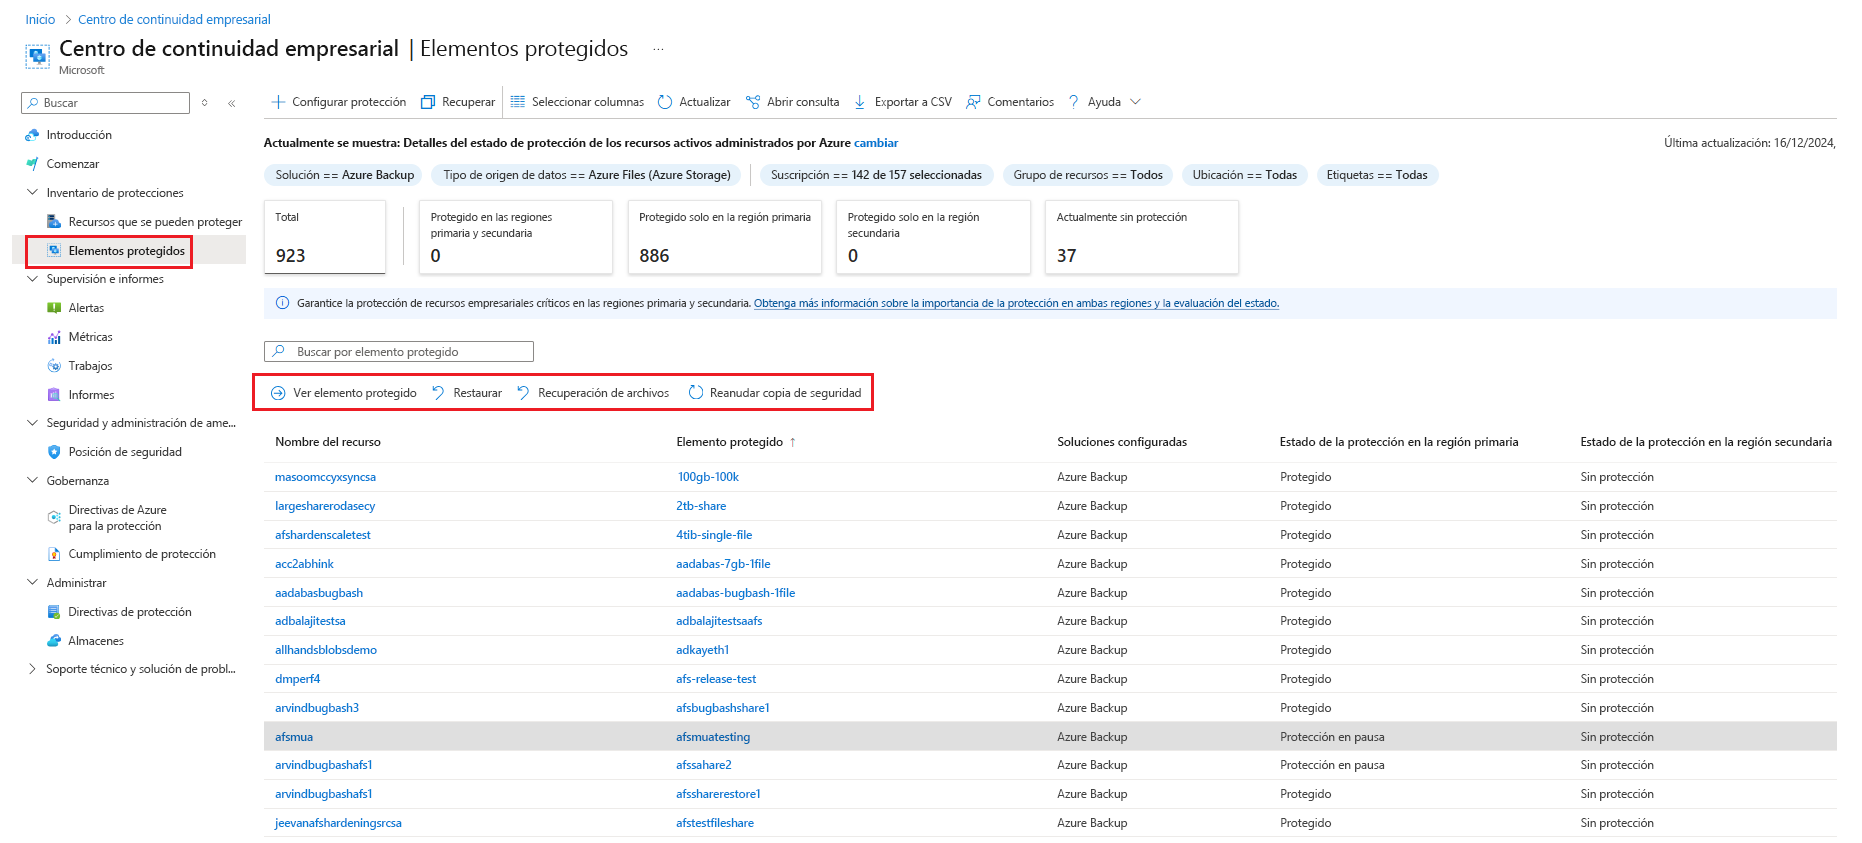Open the Centro de continuidad empresarial breadcrumb
Viewport: 1862px width, 843px height.
tap(174, 19)
